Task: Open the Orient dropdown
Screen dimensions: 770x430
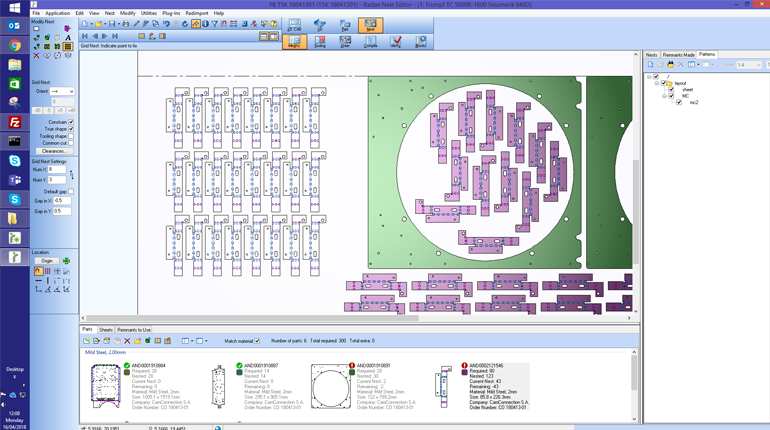Action: pyautogui.click(x=69, y=91)
